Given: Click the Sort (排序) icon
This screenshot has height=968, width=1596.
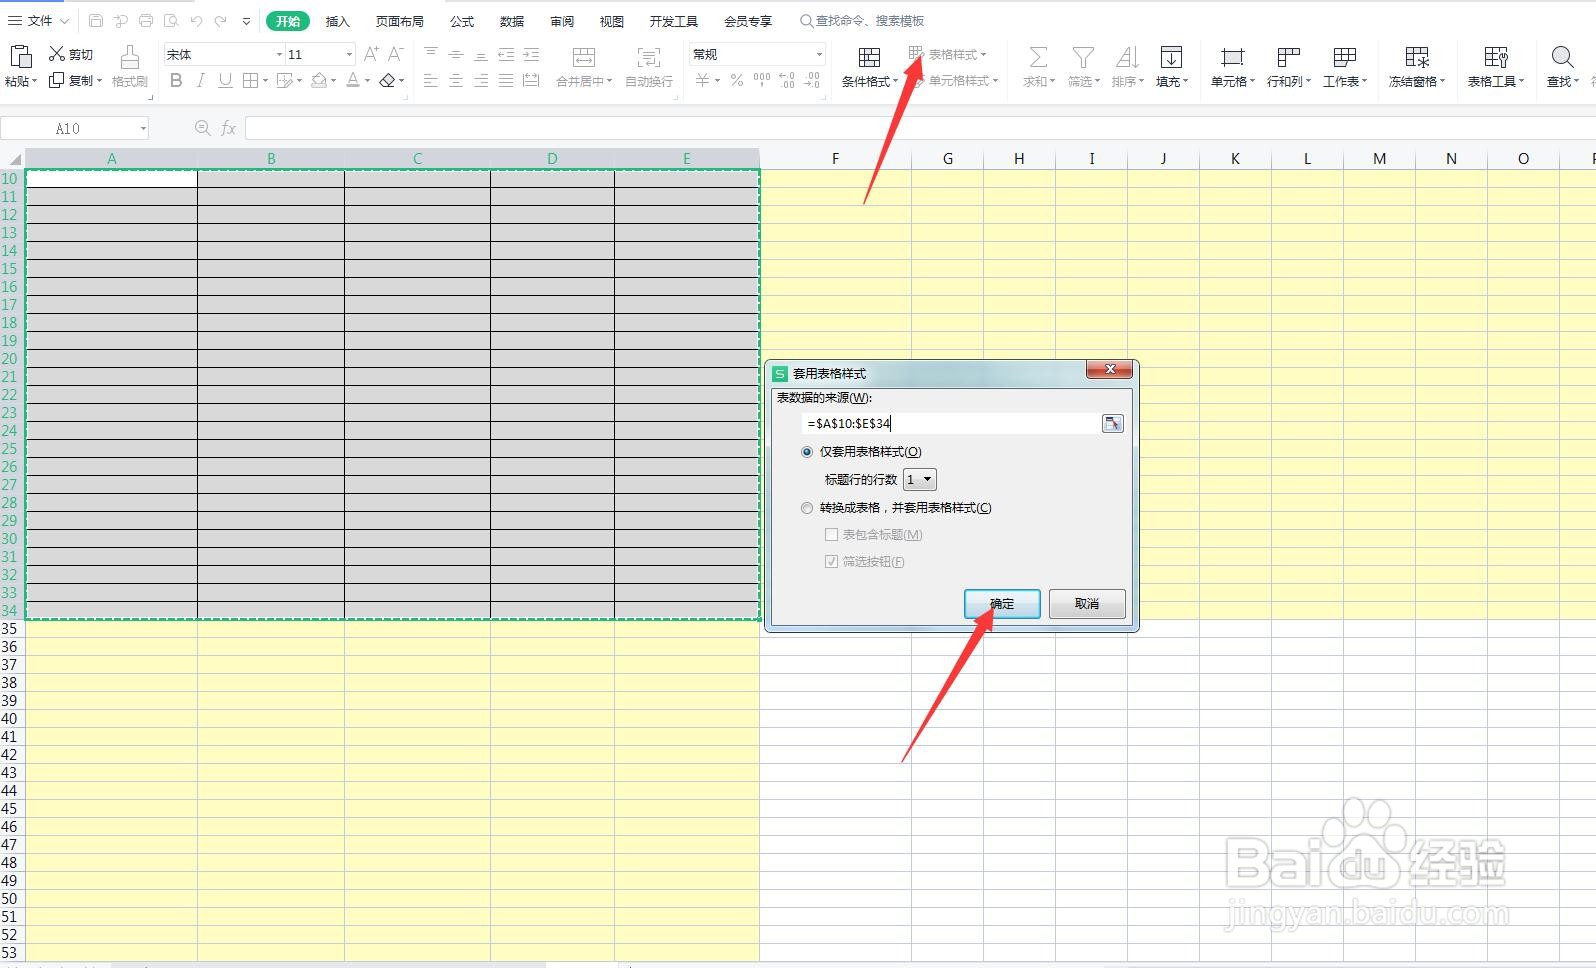Looking at the screenshot, I should [x=1127, y=57].
